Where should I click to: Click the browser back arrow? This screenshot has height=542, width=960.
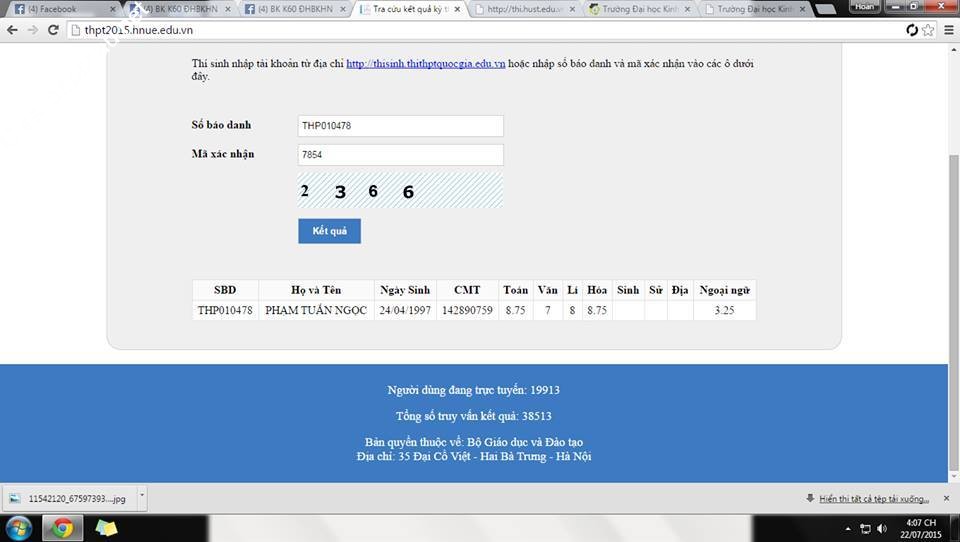coord(12,30)
